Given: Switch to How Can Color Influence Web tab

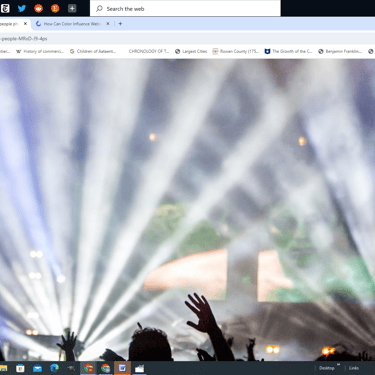Looking at the screenshot, I should (x=71, y=24).
